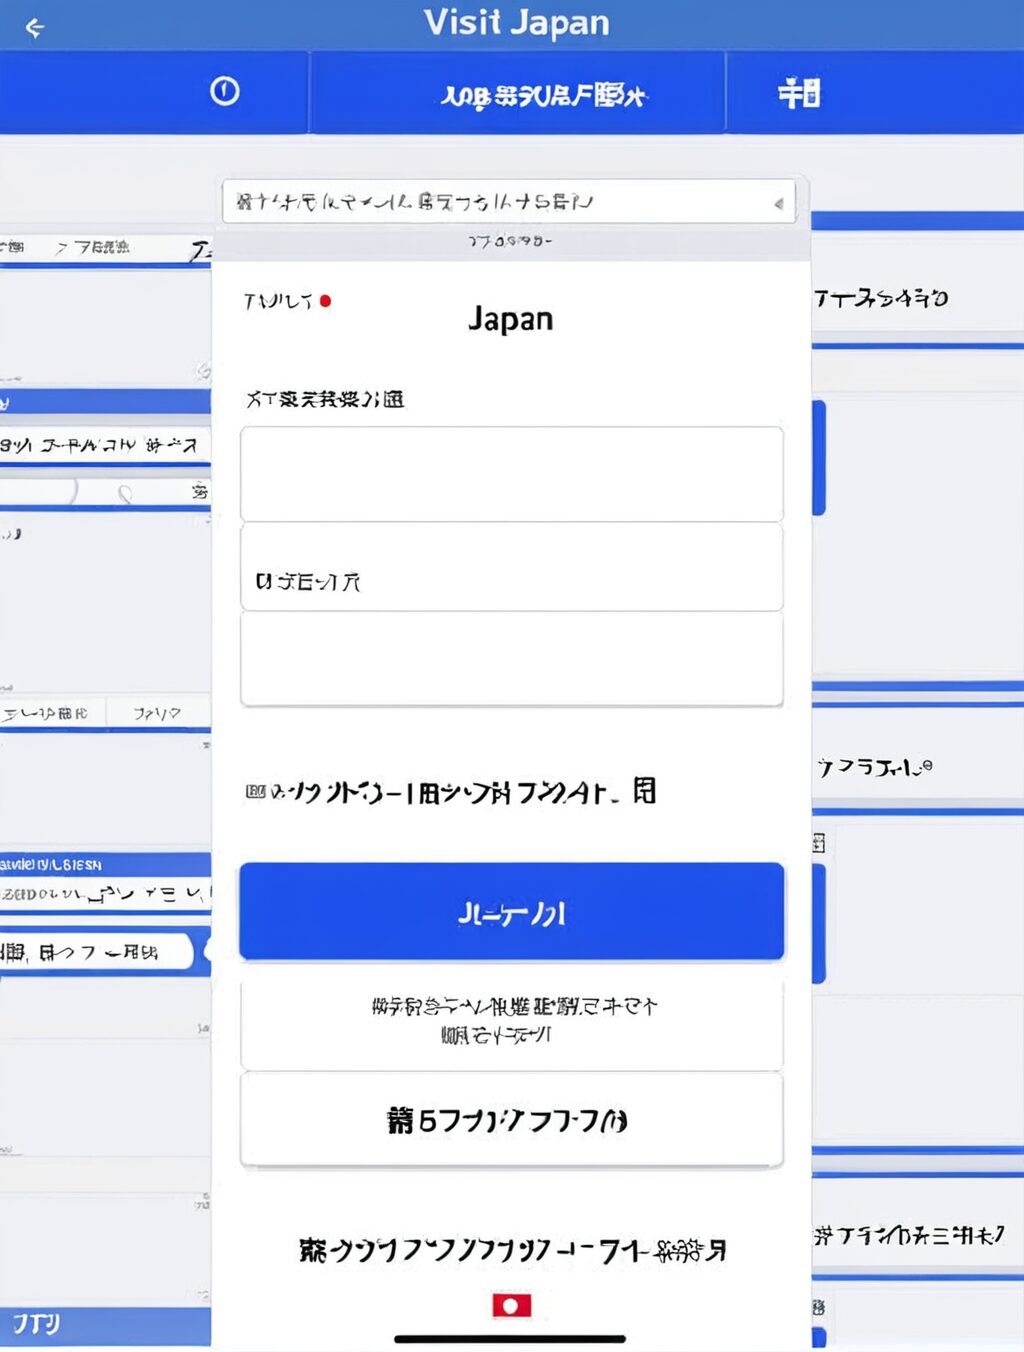1024x1352 pixels.
Task: Select the middle field containing placeholder text
Action: 511,567
